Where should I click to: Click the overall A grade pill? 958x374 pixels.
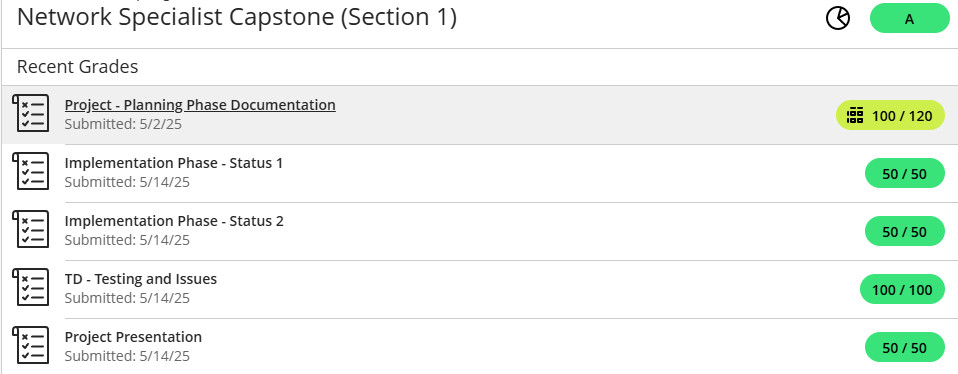(x=910, y=18)
